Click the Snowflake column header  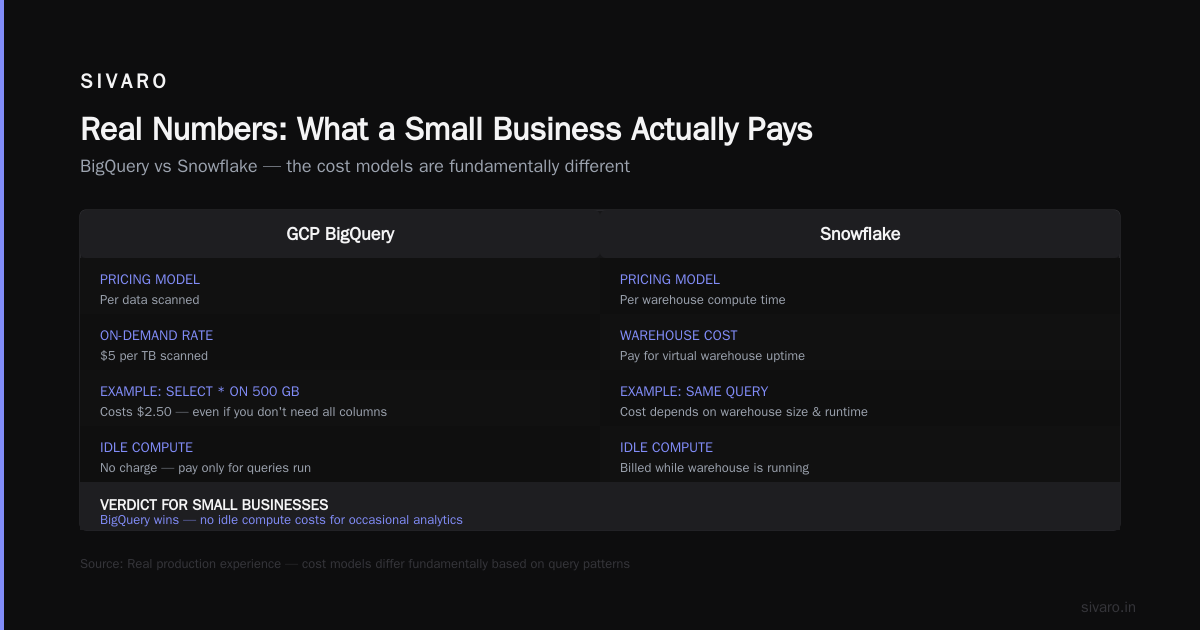tap(860, 234)
